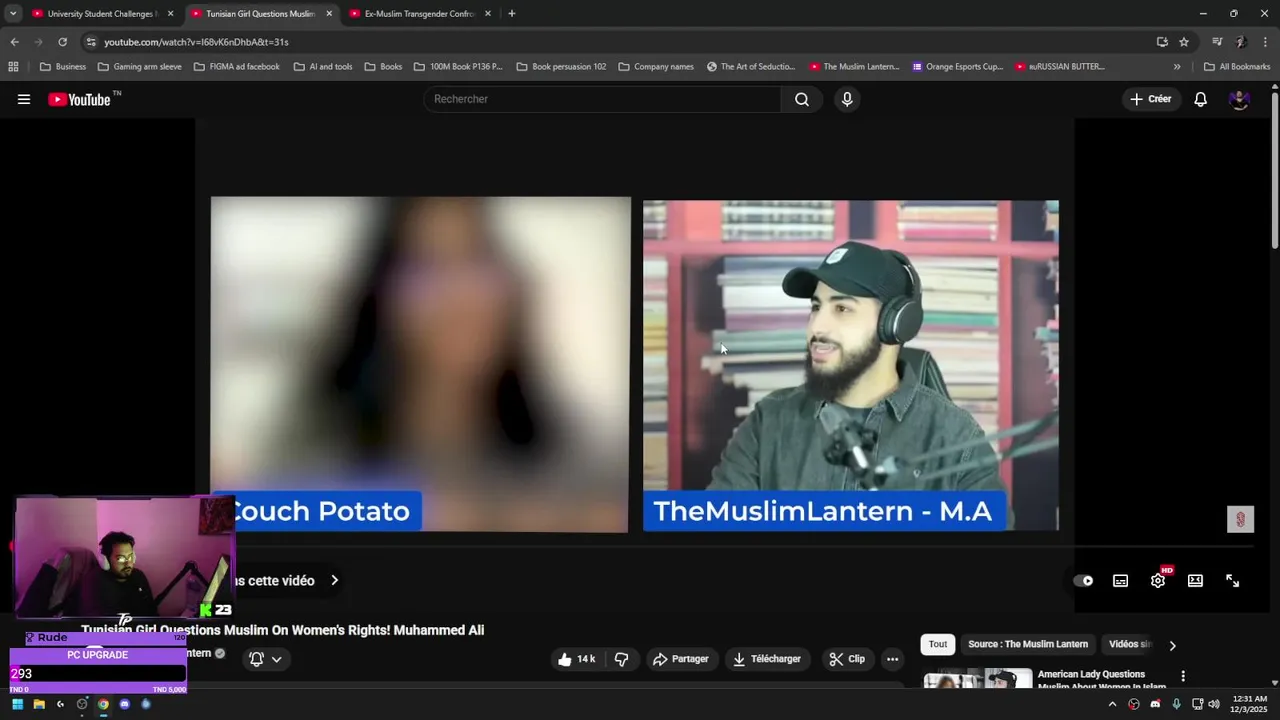Open The Art of Seduction bookmark
Image resolution: width=1280 pixels, height=720 pixels.
click(x=751, y=67)
